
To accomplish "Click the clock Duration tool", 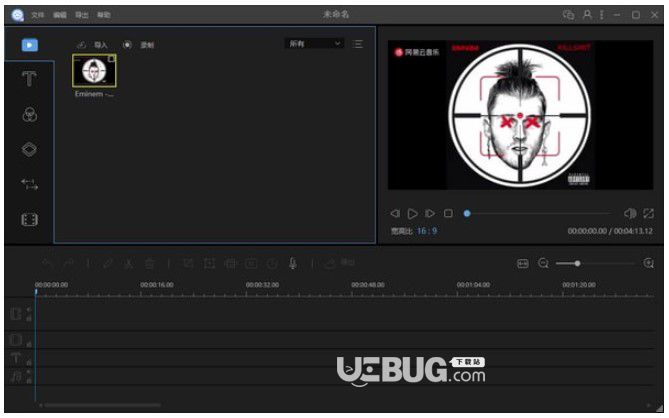I will 272,264.
